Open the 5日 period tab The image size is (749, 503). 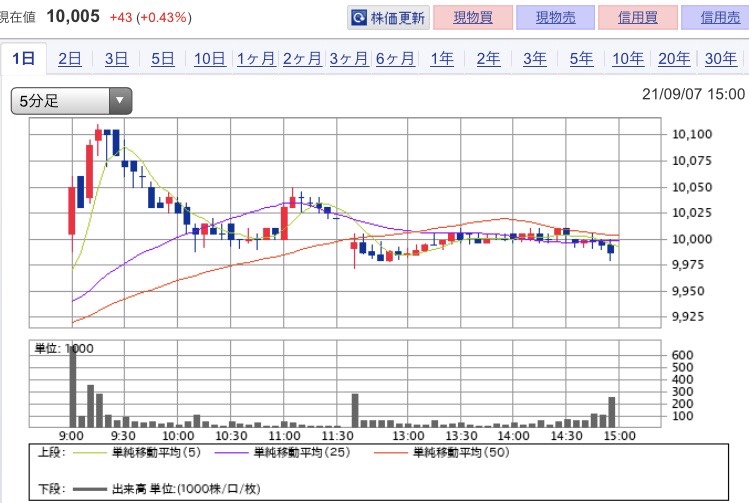click(163, 59)
